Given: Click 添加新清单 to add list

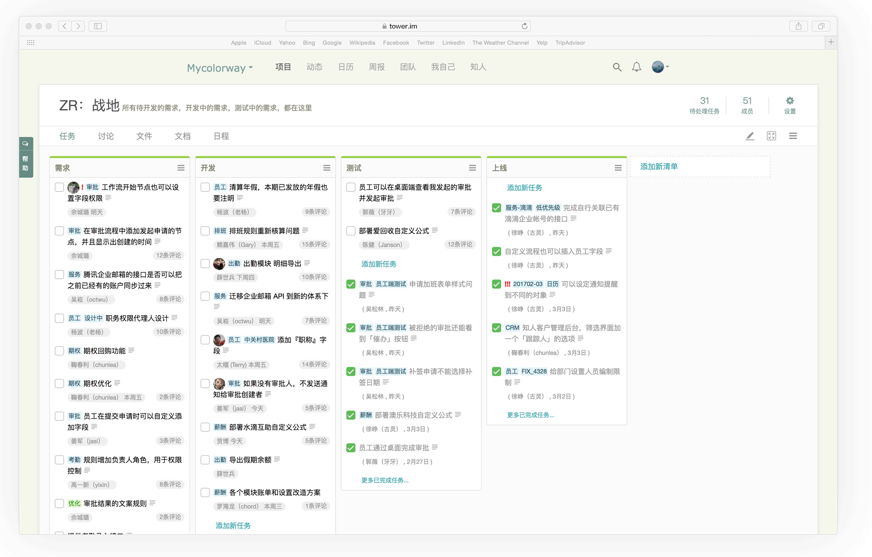Looking at the screenshot, I should click(x=659, y=167).
